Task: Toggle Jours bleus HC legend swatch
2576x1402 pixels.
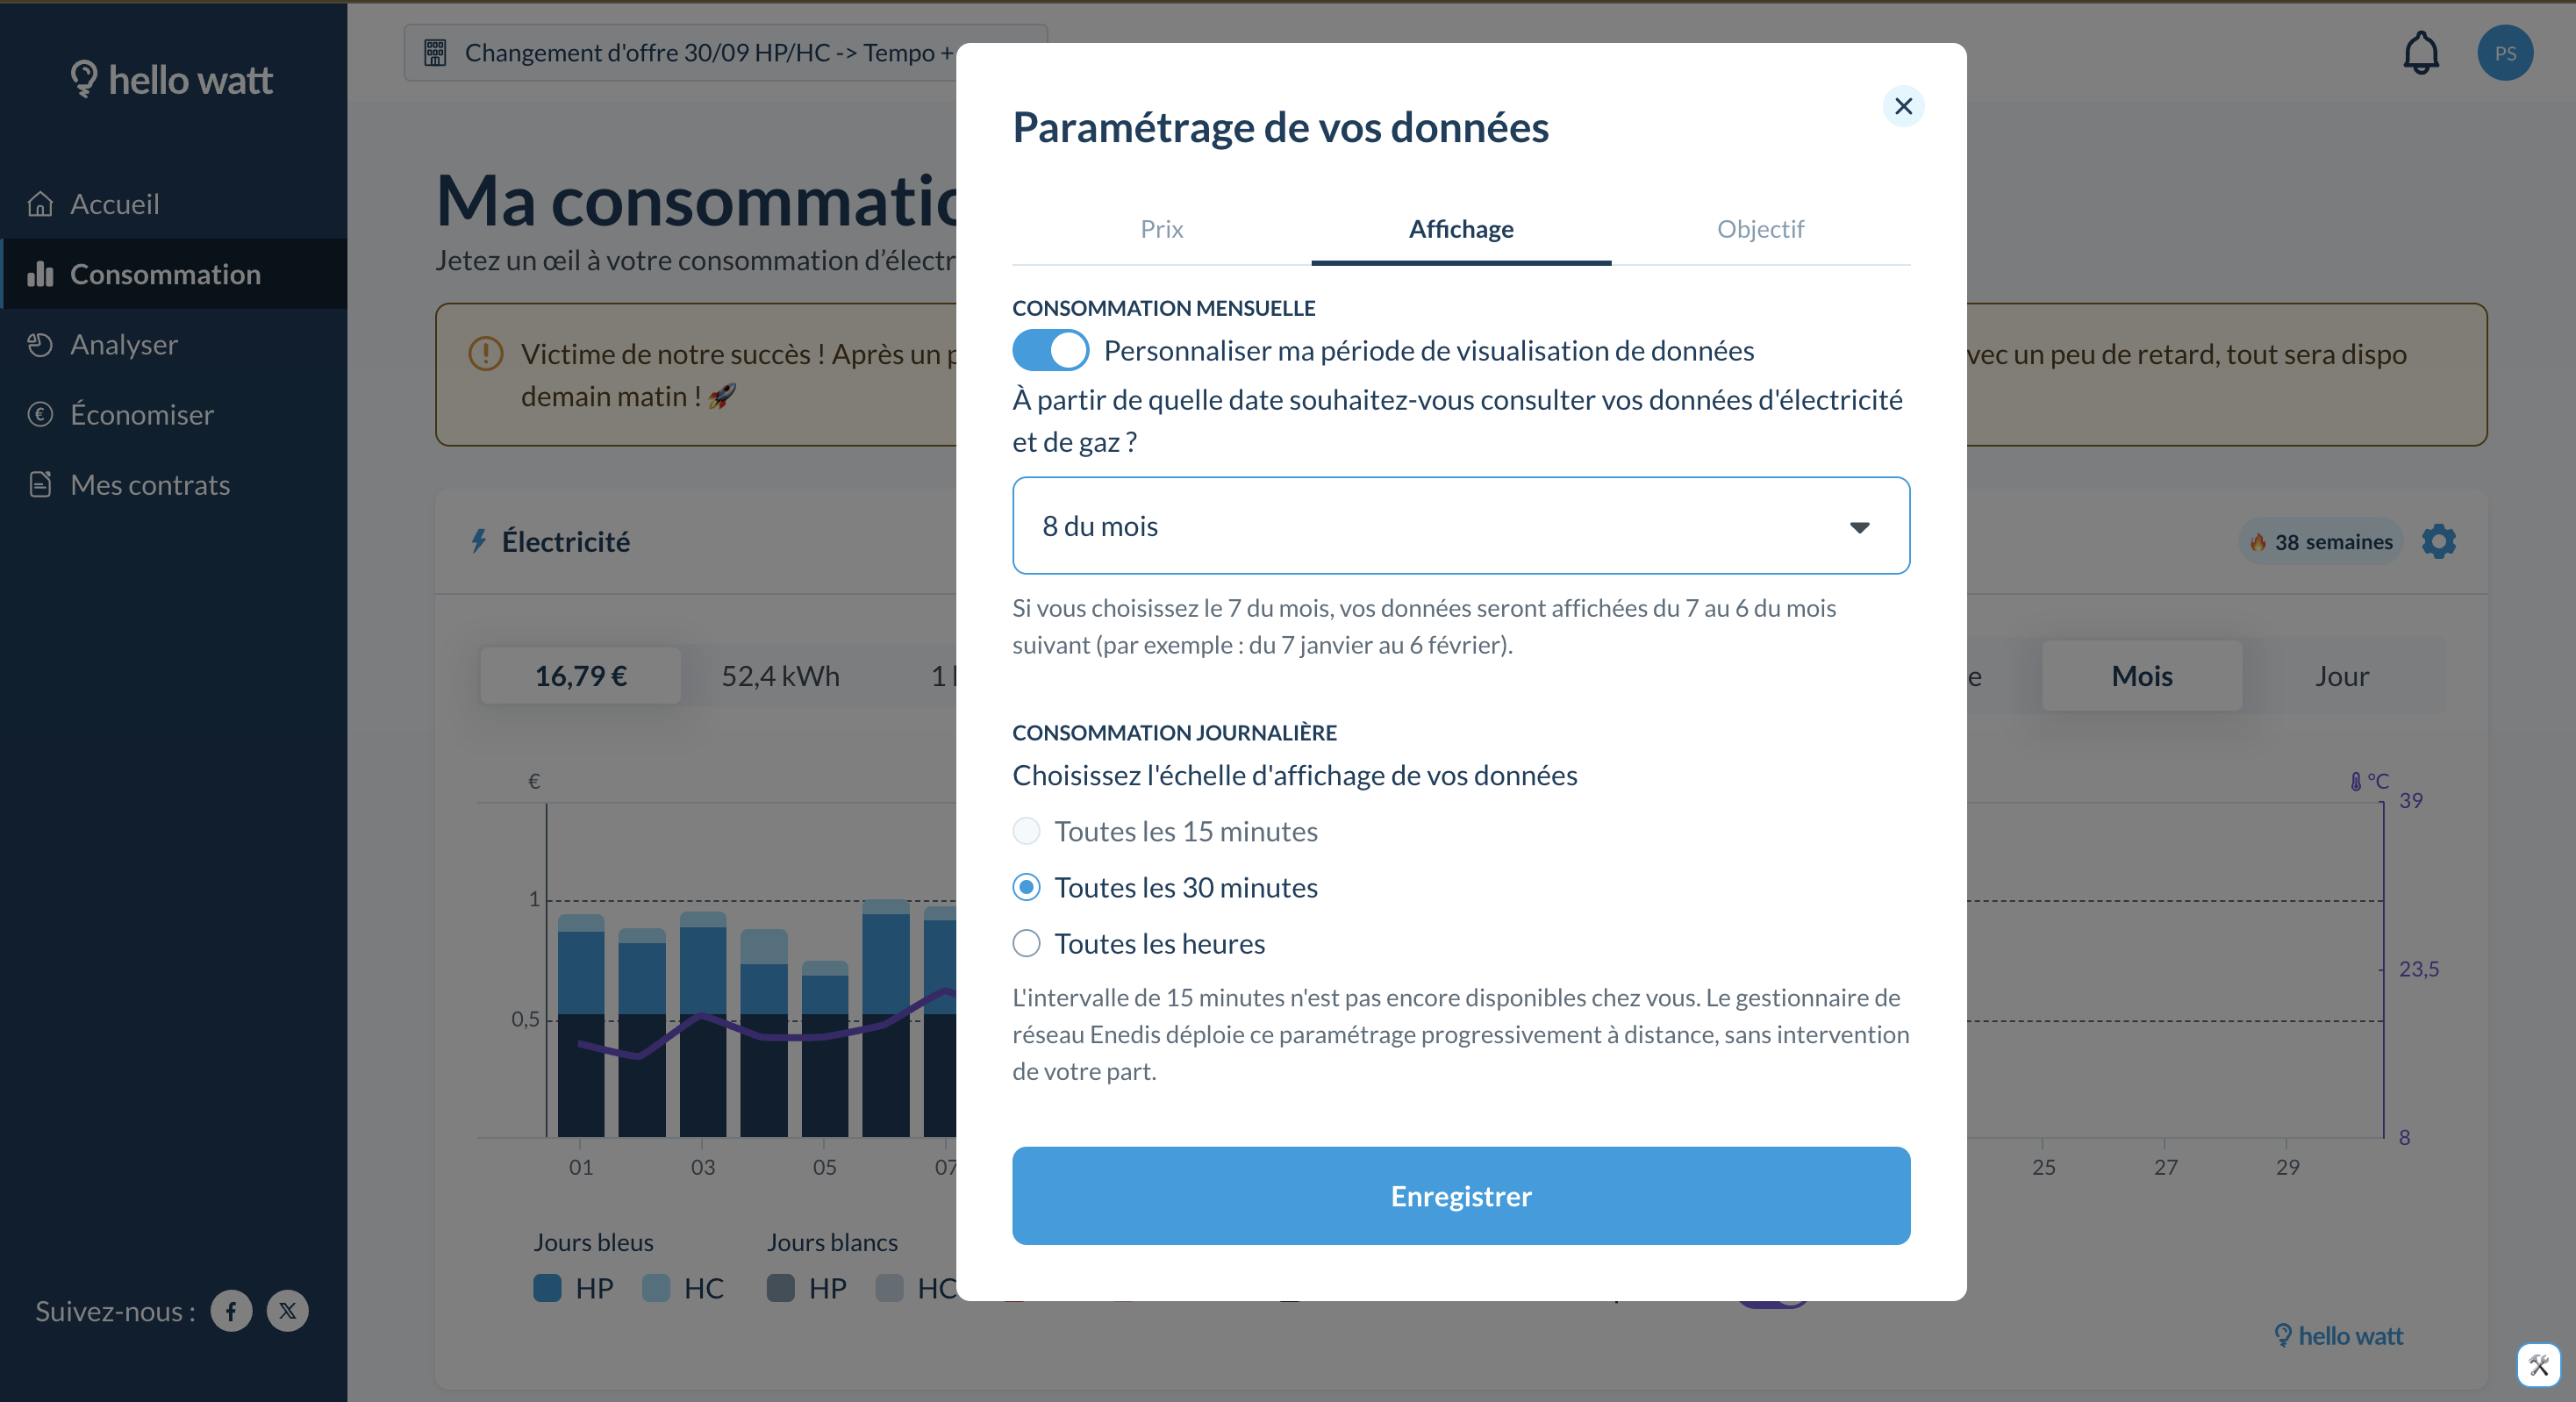Action: [x=656, y=1288]
